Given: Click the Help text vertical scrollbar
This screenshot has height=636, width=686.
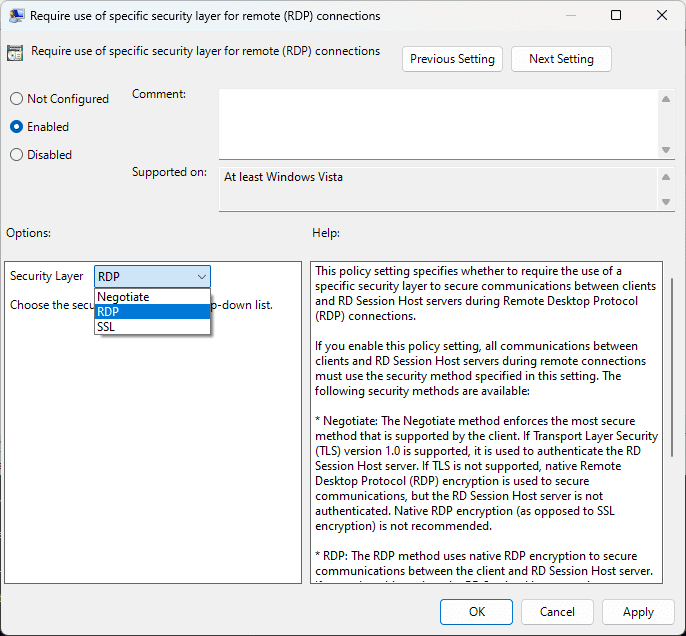Looking at the screenshot, I should coord(672,360).
